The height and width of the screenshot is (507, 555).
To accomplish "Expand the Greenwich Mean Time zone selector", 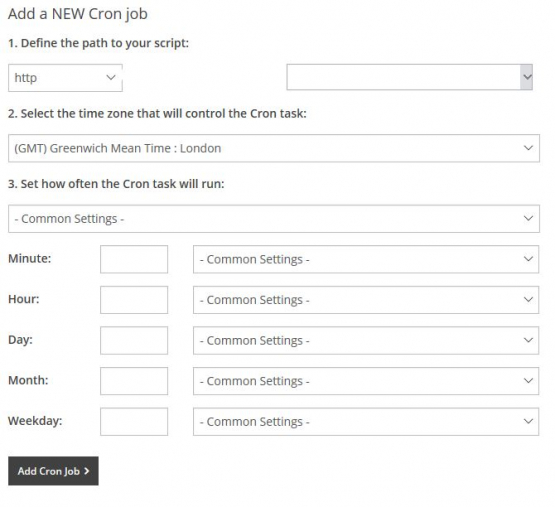I will (x=274, y=148).
